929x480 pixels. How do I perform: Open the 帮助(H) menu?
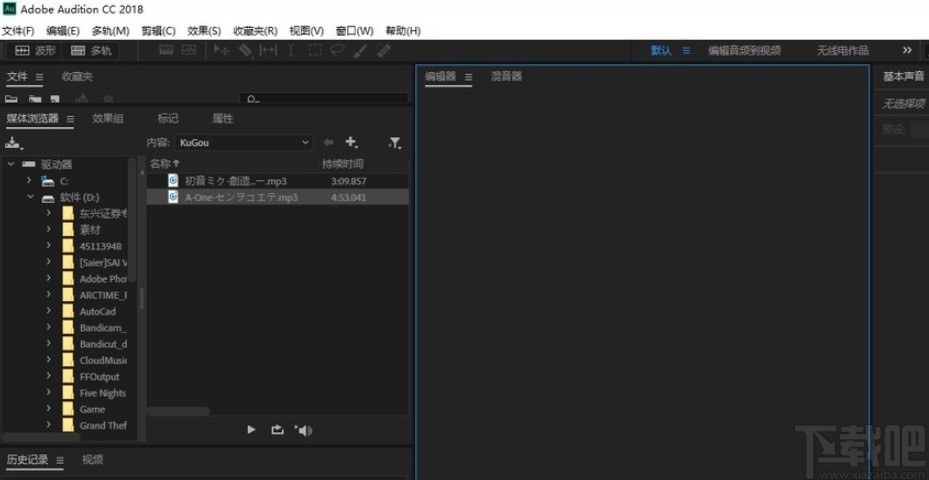pyautogui.click(x=403, y=31)
